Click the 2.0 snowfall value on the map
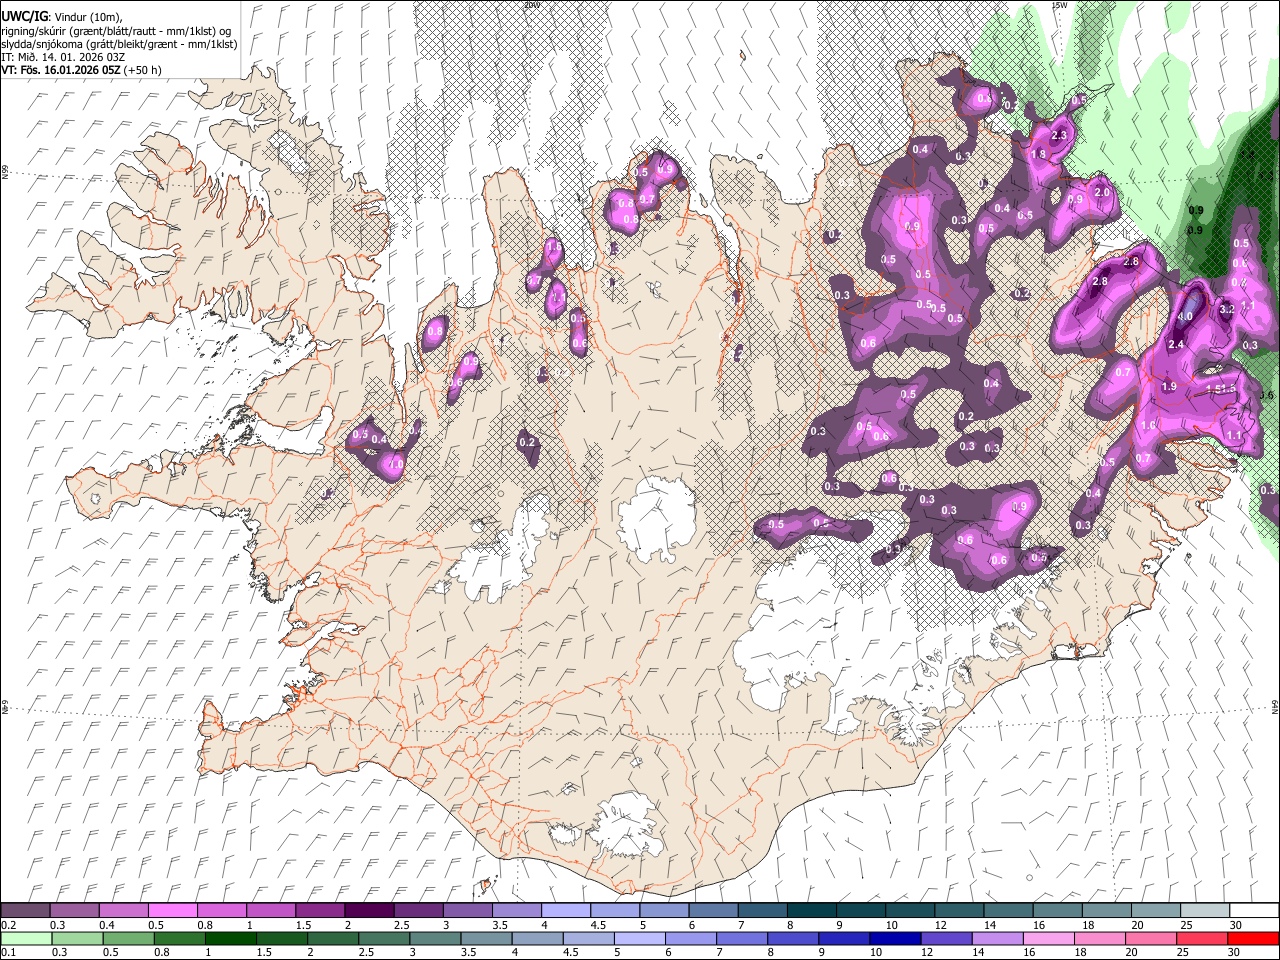This screenshot has height=960, width=1280. tap(1102, 193)
